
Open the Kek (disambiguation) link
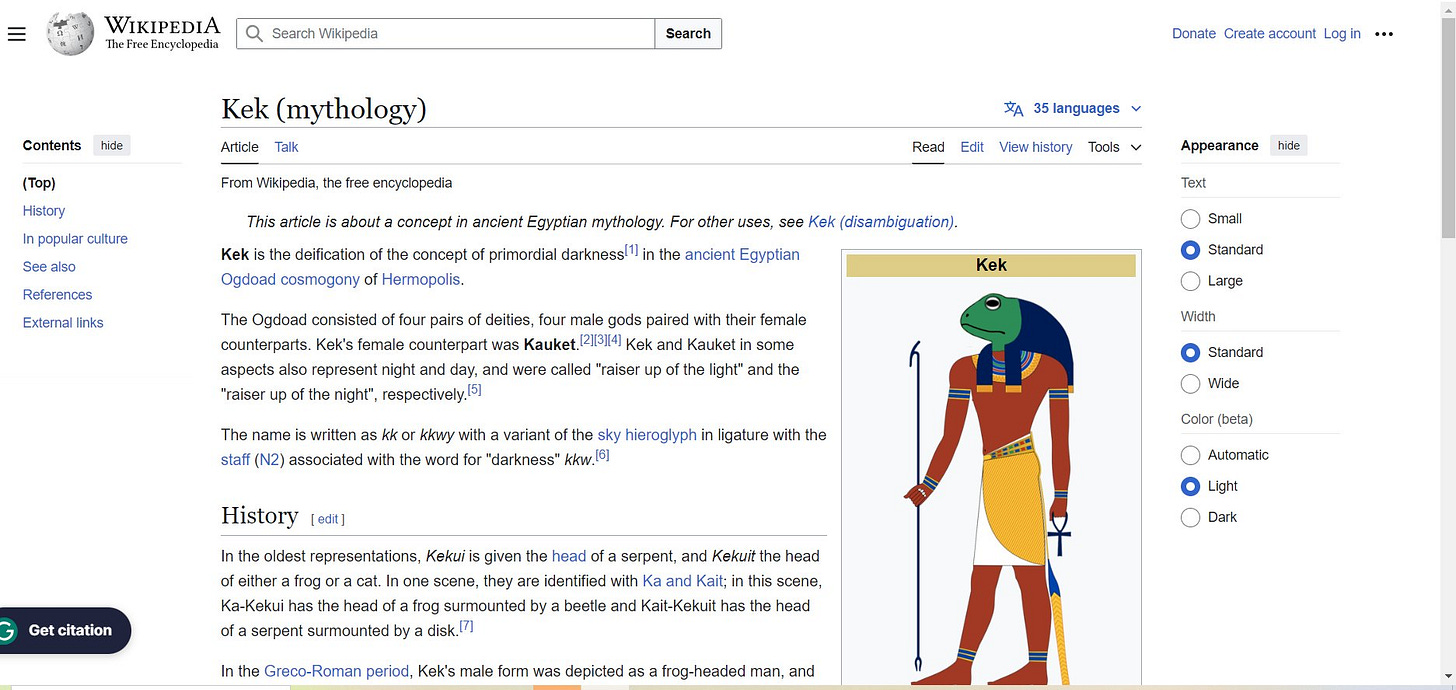click(881, 222)
